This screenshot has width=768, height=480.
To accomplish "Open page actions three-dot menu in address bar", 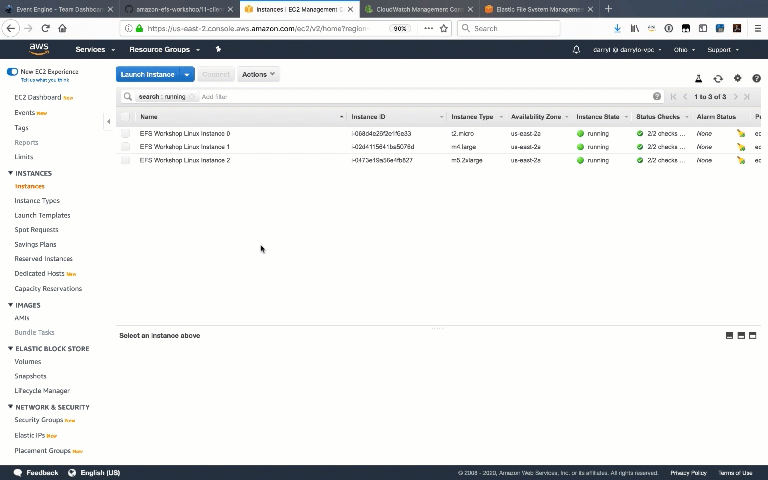I will 429,28.
